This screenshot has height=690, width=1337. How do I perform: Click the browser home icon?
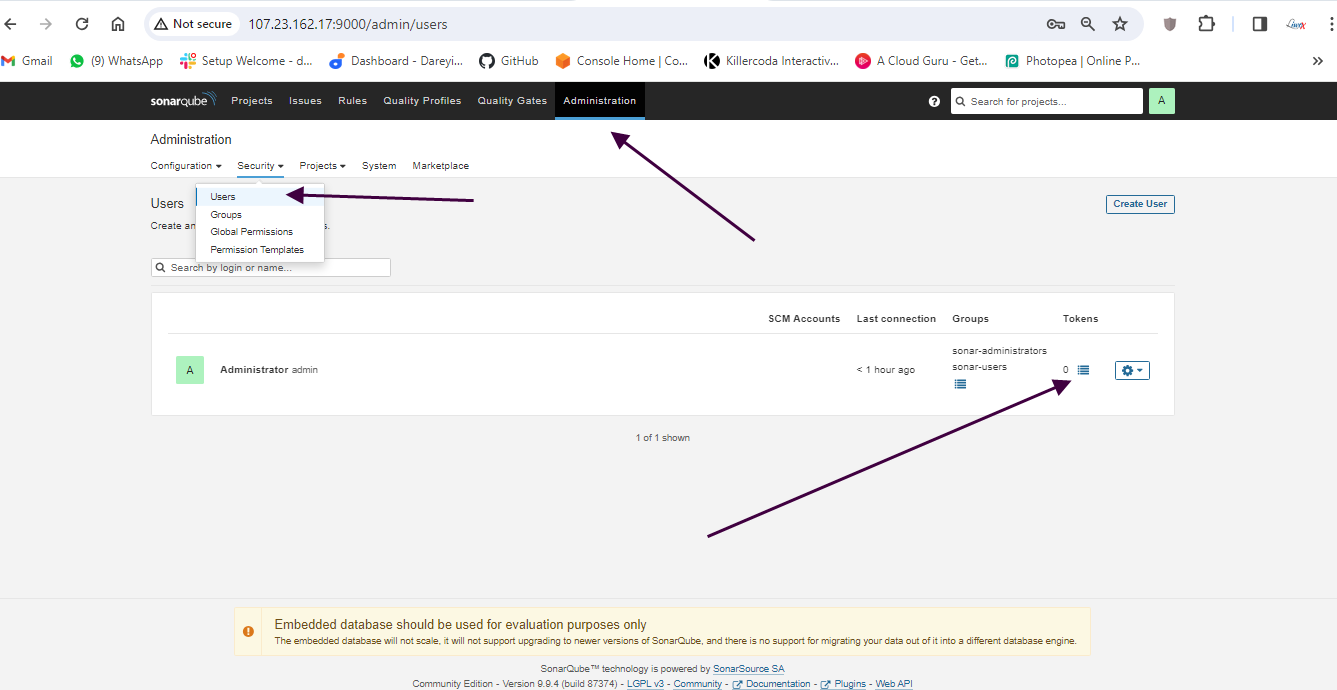[x=118, y=24]
